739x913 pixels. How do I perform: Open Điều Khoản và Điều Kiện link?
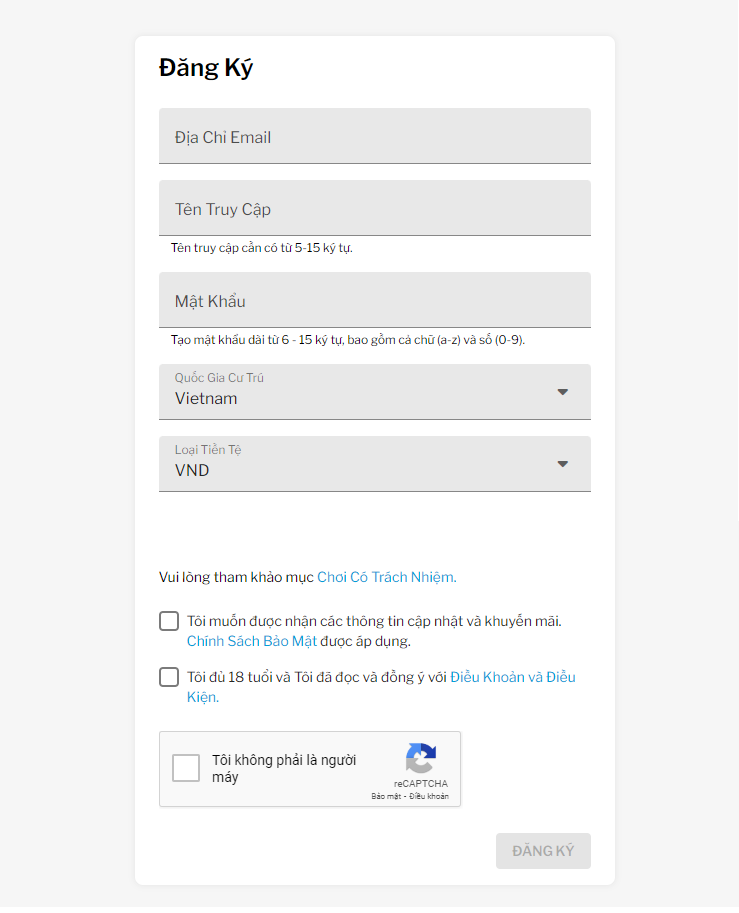point(381,686)
